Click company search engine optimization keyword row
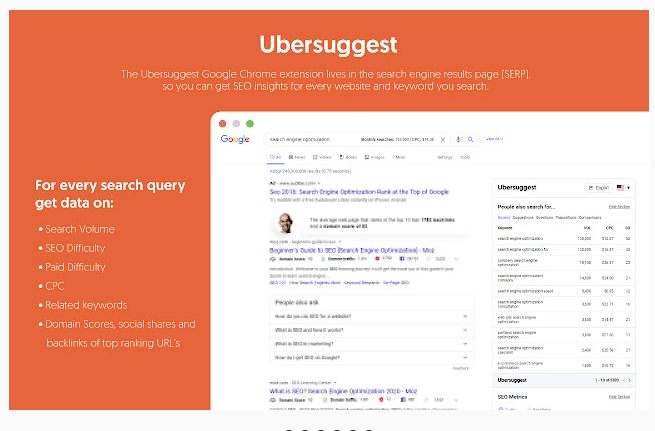The height and width of the screenshot is (431, 655). coord(564,263)
